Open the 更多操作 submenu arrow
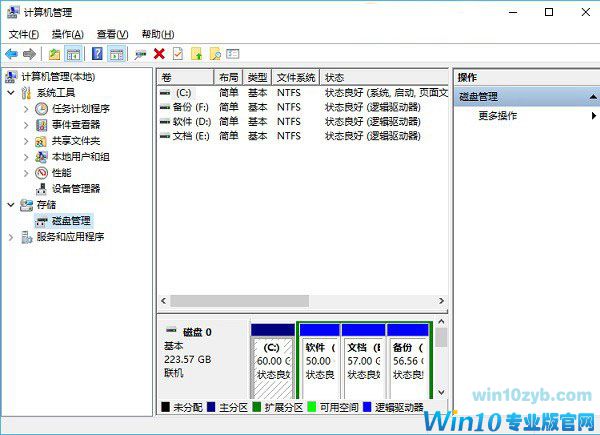The height and width of the screenshot is (435, 600). click(593, 115)
